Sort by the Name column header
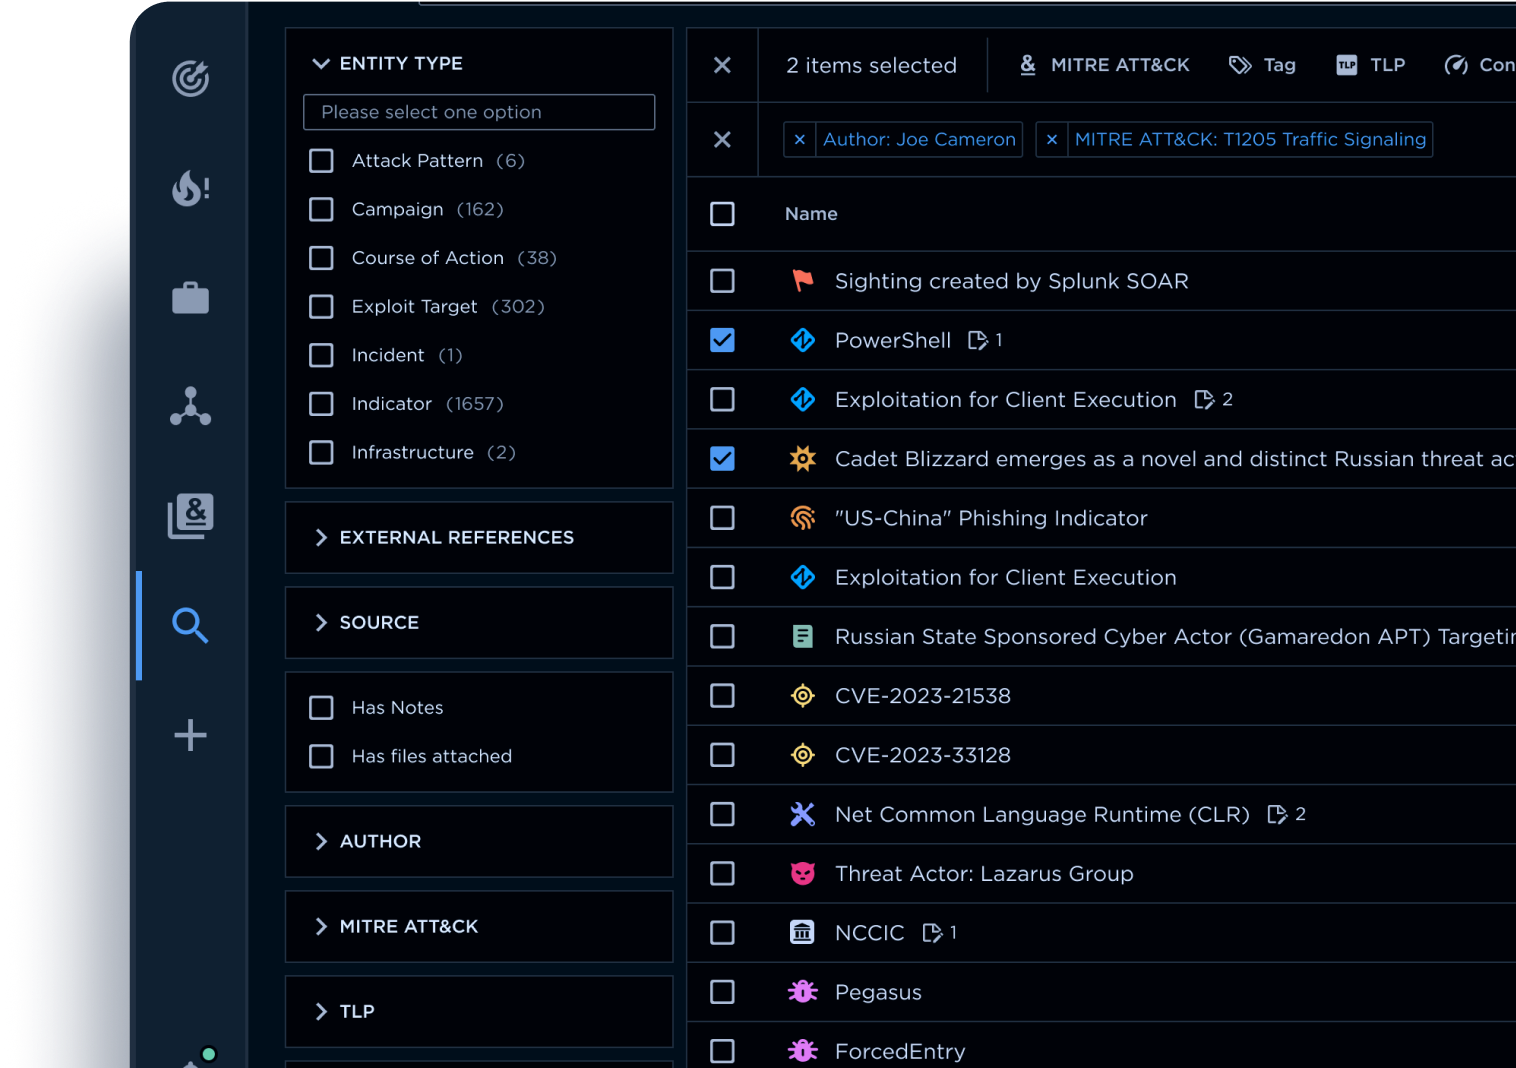1516x1068 pixels. pyautogui.click(x=811, y=214)
